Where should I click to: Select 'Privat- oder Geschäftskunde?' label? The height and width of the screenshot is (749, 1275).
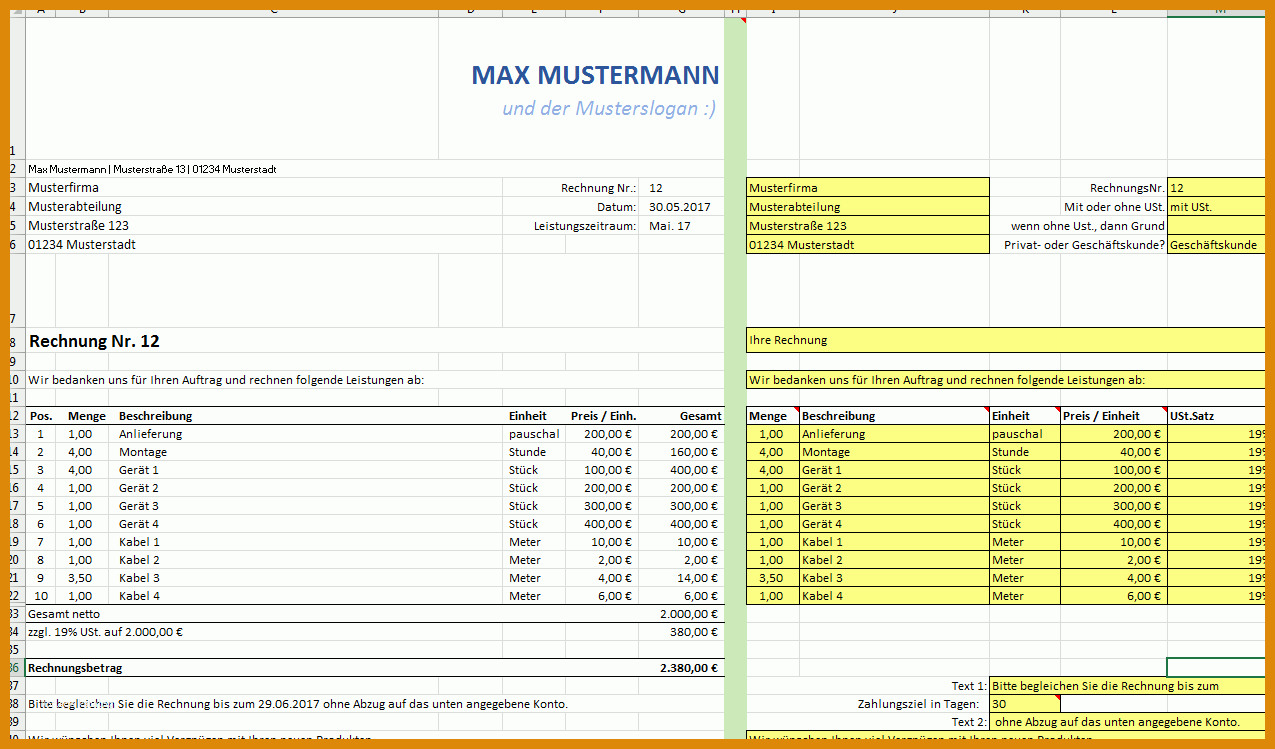coord(1085,245)
